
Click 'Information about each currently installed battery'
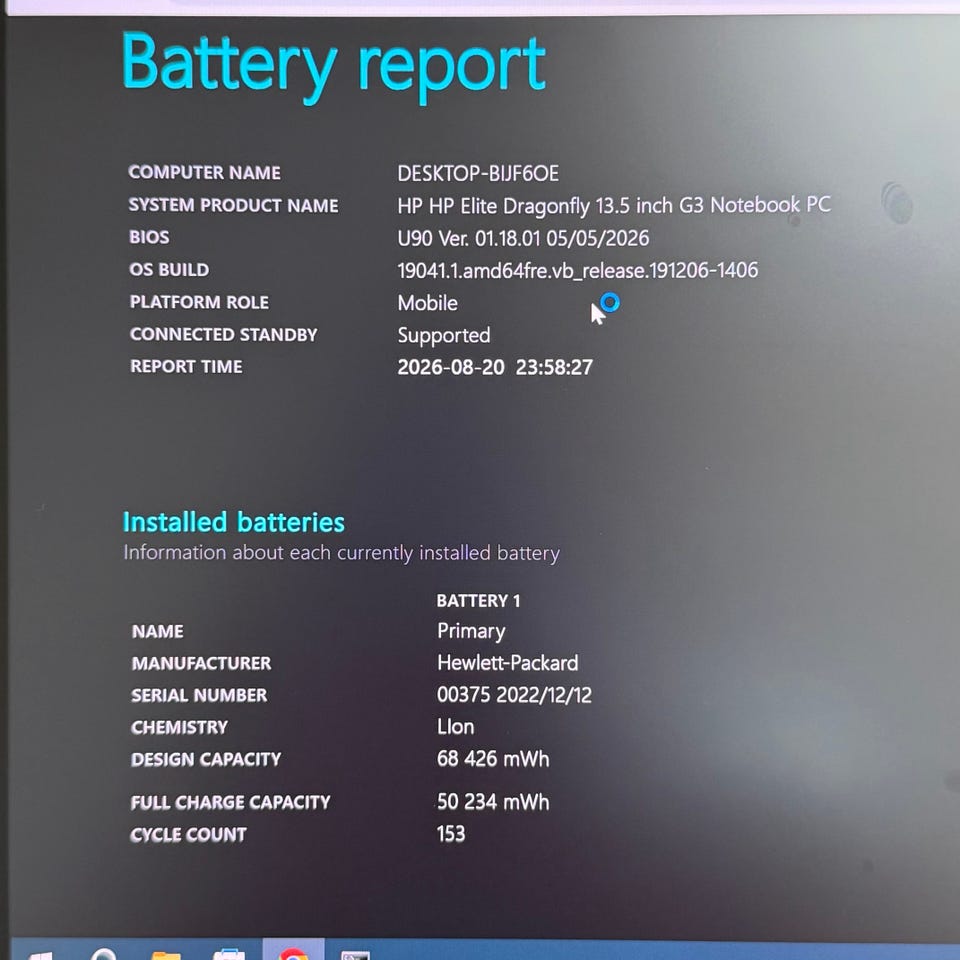pos(342,553)
